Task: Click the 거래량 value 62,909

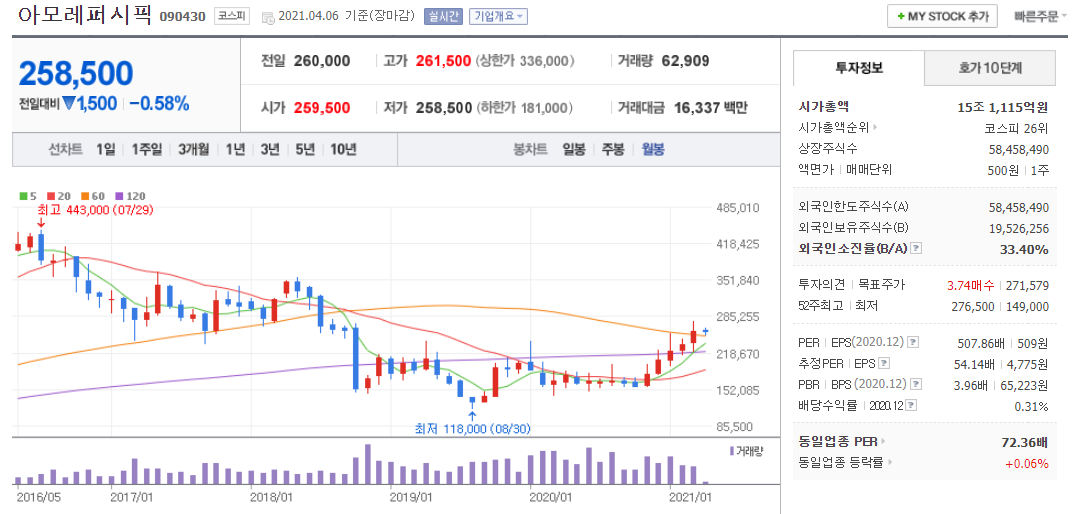Action: (x=685, y=61)
